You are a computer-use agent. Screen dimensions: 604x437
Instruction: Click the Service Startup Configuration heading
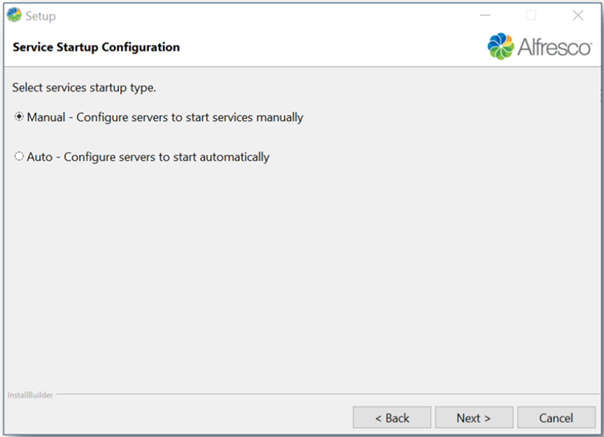coord(96,47)
